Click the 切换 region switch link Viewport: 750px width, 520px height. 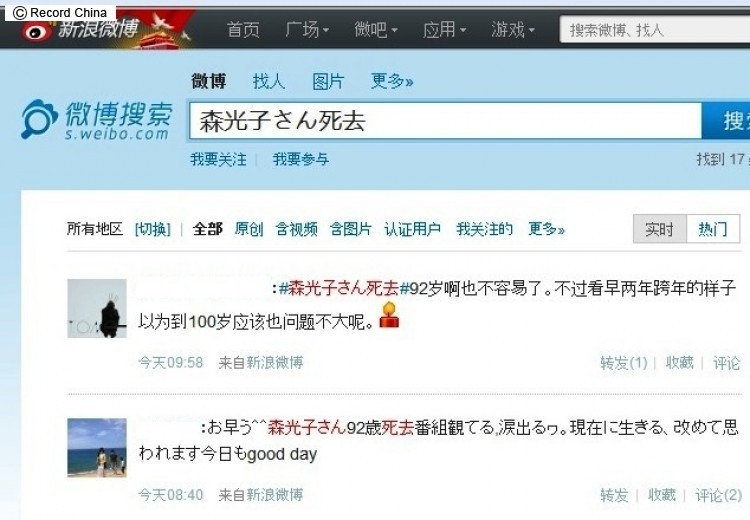[x=153, y=229]
